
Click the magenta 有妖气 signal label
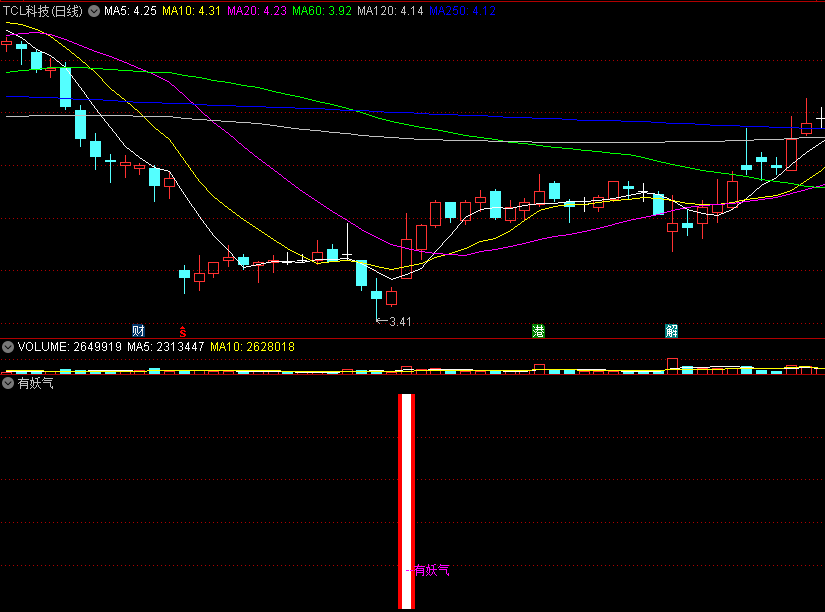[431, 570]
